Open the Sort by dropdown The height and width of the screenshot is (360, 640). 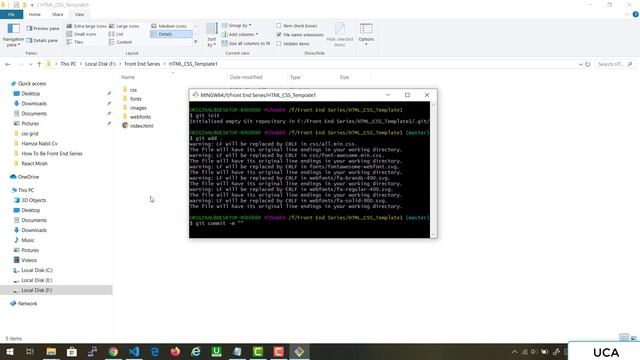[211, 35]
